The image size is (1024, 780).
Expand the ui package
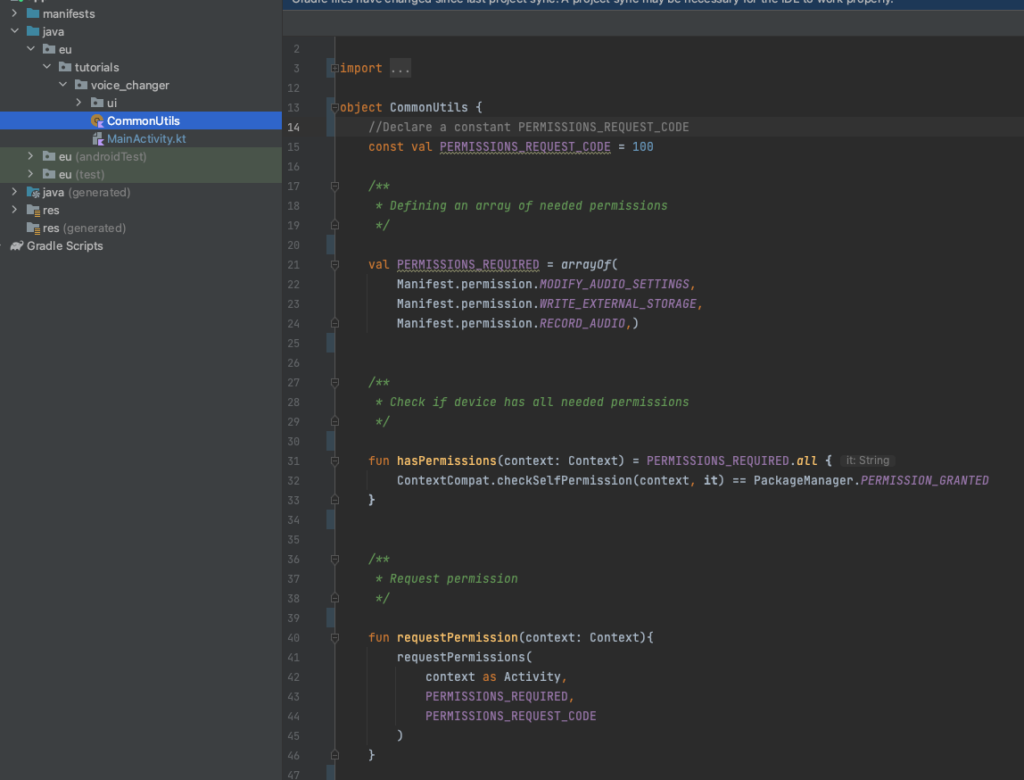coord(78,103)
